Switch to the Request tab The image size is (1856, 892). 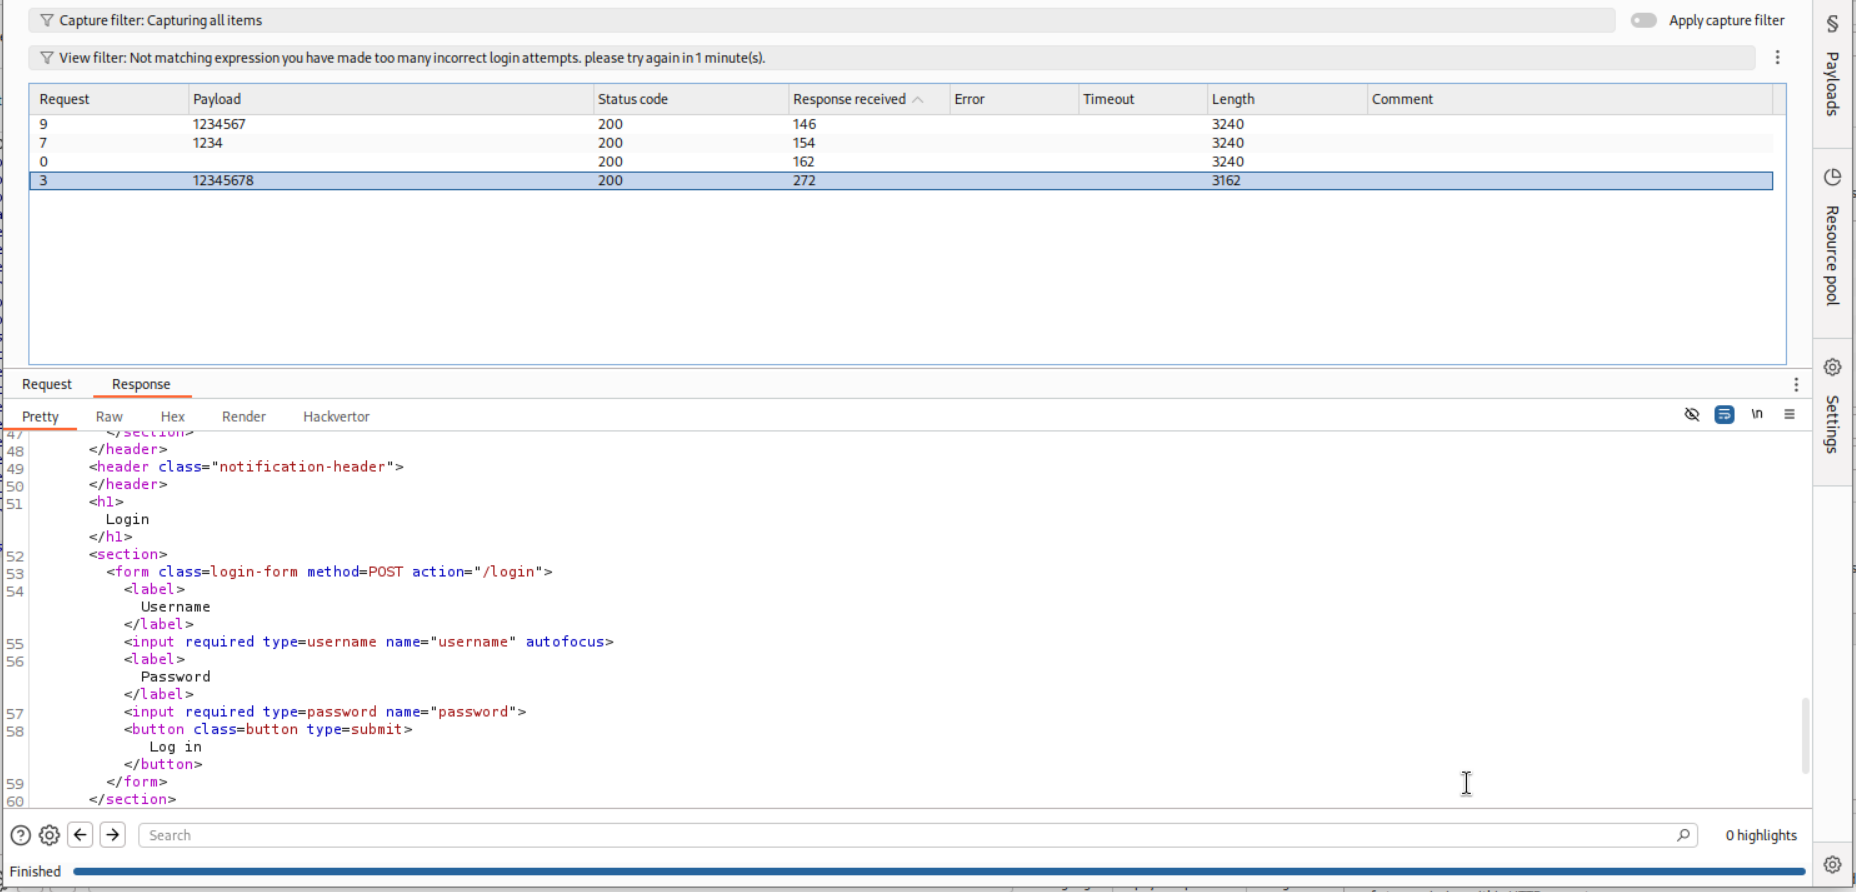pyautogui.click(x=47, y=385)
